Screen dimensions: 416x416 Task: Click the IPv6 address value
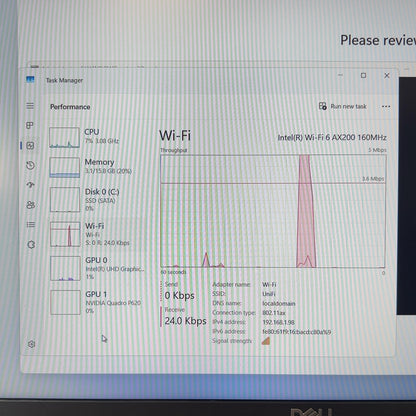click(297, 332)
